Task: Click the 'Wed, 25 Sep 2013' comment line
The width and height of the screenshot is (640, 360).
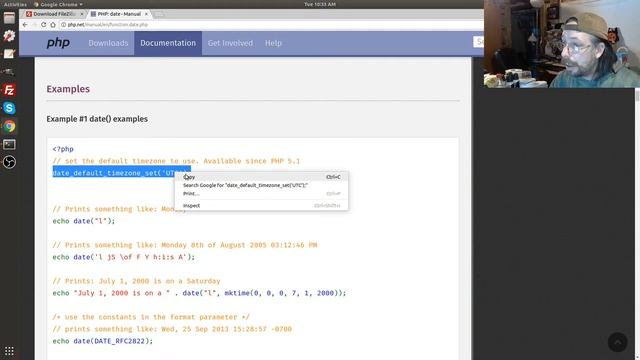Action: (172, 329)
